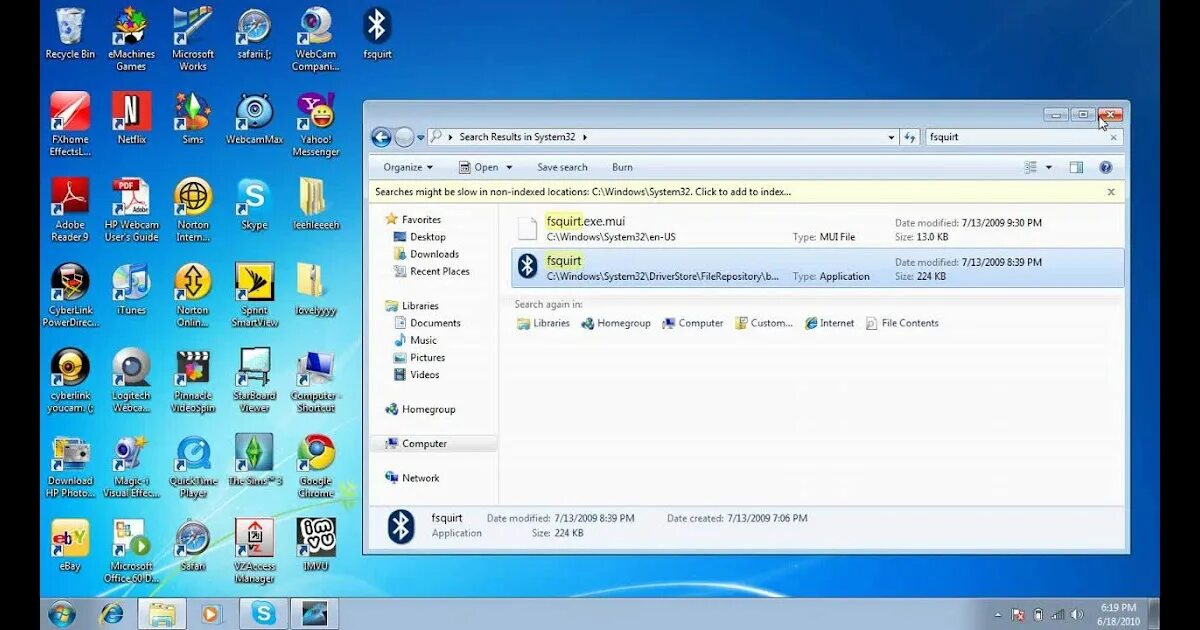The width and height of the screenshot is (1200, 630).
Task: Show hidden system tray icons
Action: (x=997, y=614)
